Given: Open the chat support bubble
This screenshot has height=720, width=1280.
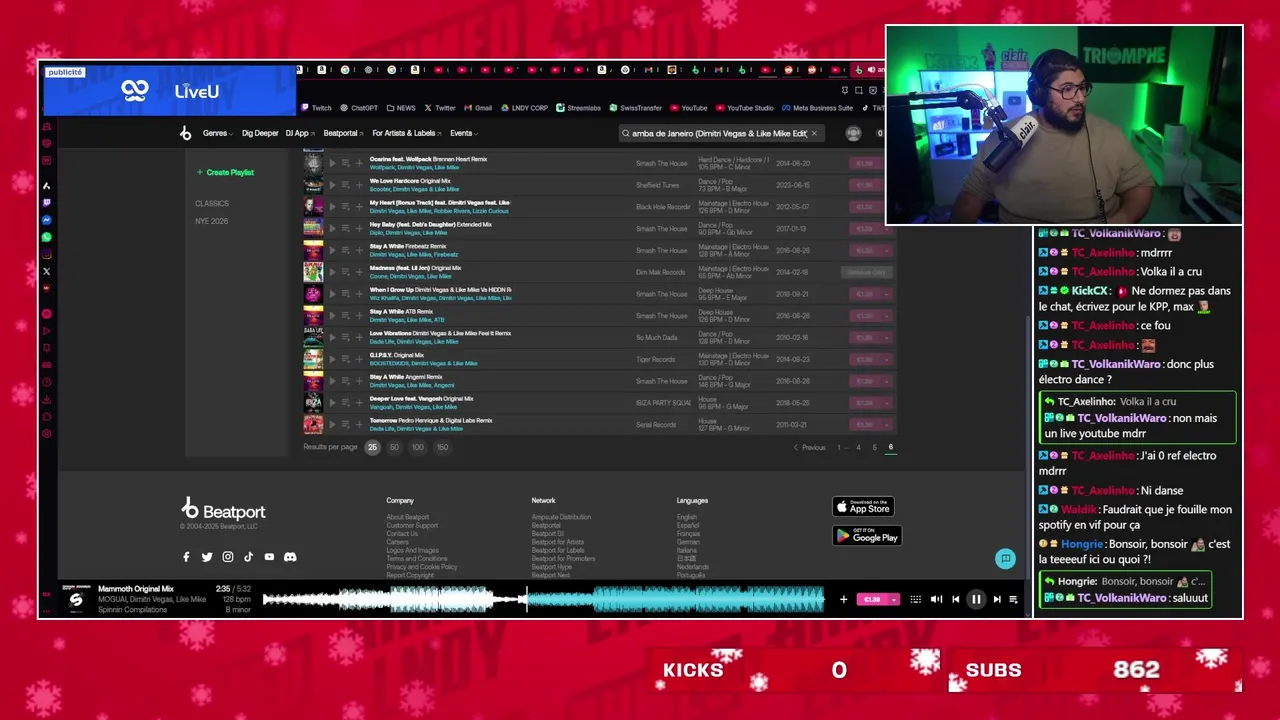Looking at the screenshot, I should click(1006, 559).
